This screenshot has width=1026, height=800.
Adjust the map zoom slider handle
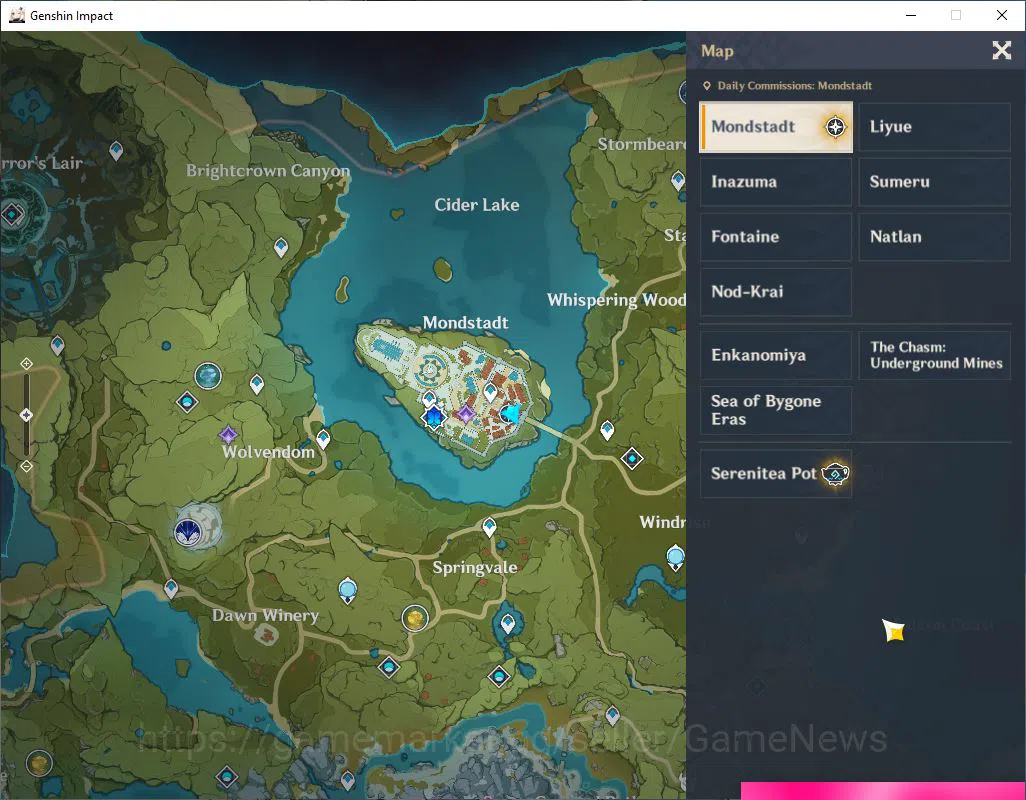[26, 415]
